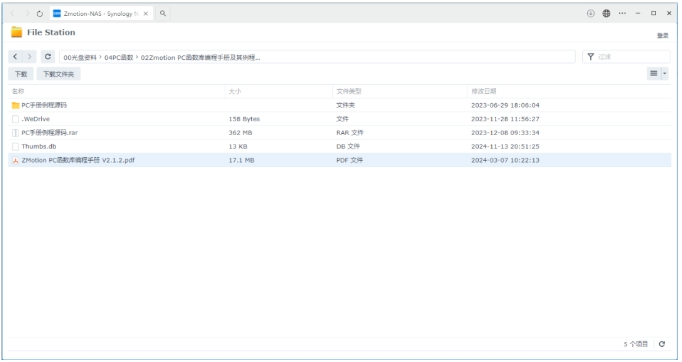The width and height of the screenshot is (682, 362).
Task: Click the date 2023-06-29 18:06:04
Action: coord(505,105)
